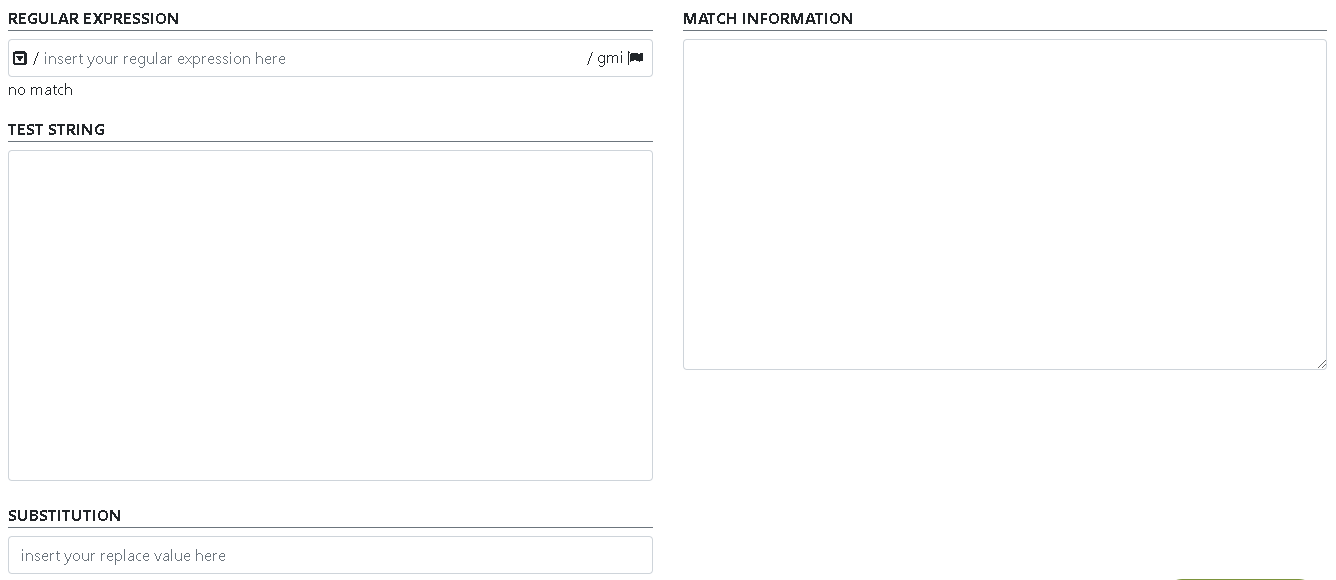Open the regex options caret icon
The width and height of the screenshot is (1336, 580).
pos(19,58)
